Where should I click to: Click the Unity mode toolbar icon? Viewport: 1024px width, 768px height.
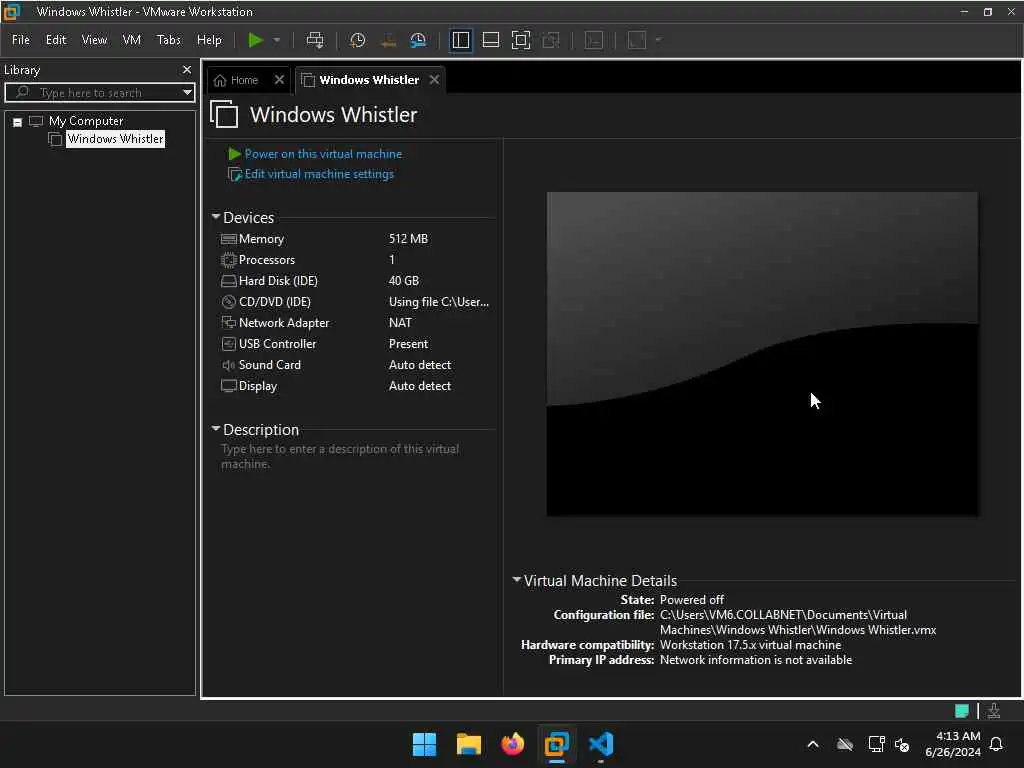(x=551, y=40)
